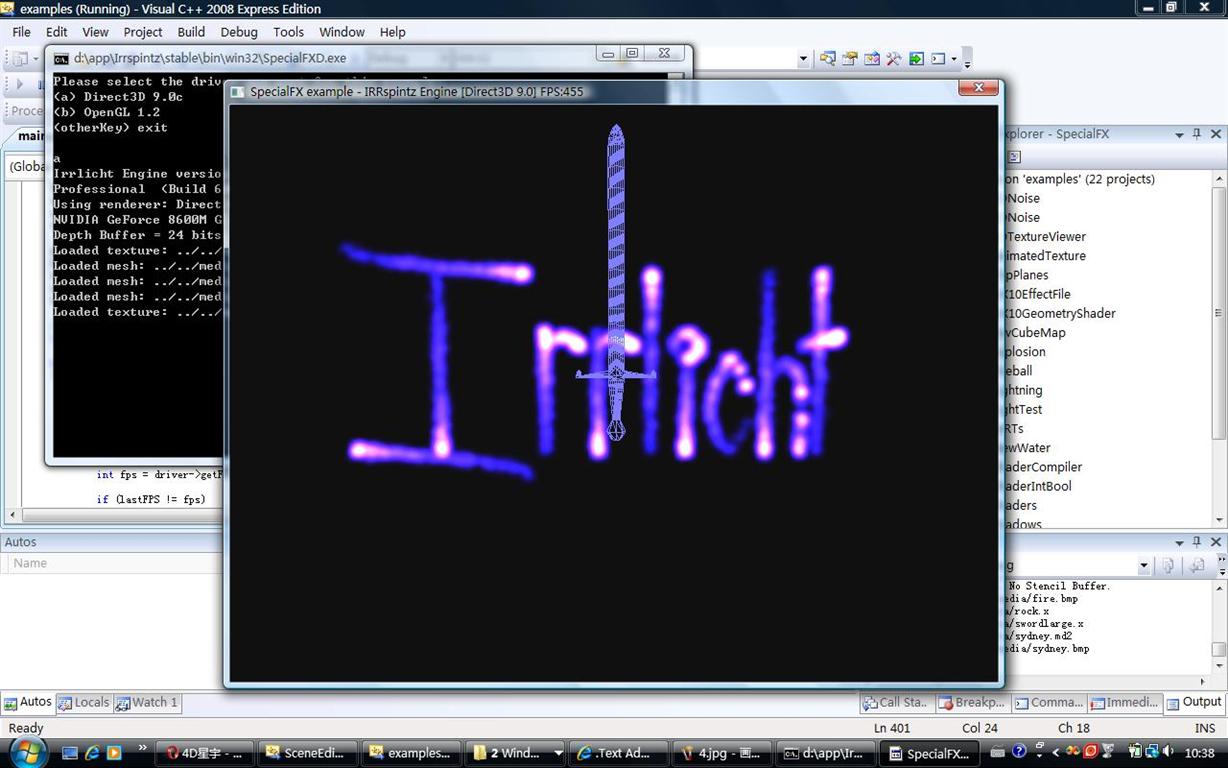Screen dimensions: 1228x768
Task: Launch Windows Media Player from Quick Launch
Action: point(114,752)
